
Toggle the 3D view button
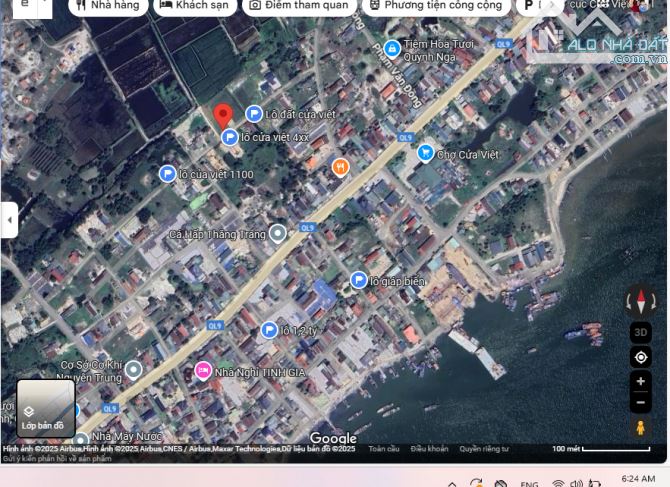pyautogui.click(x=641, y=332)
